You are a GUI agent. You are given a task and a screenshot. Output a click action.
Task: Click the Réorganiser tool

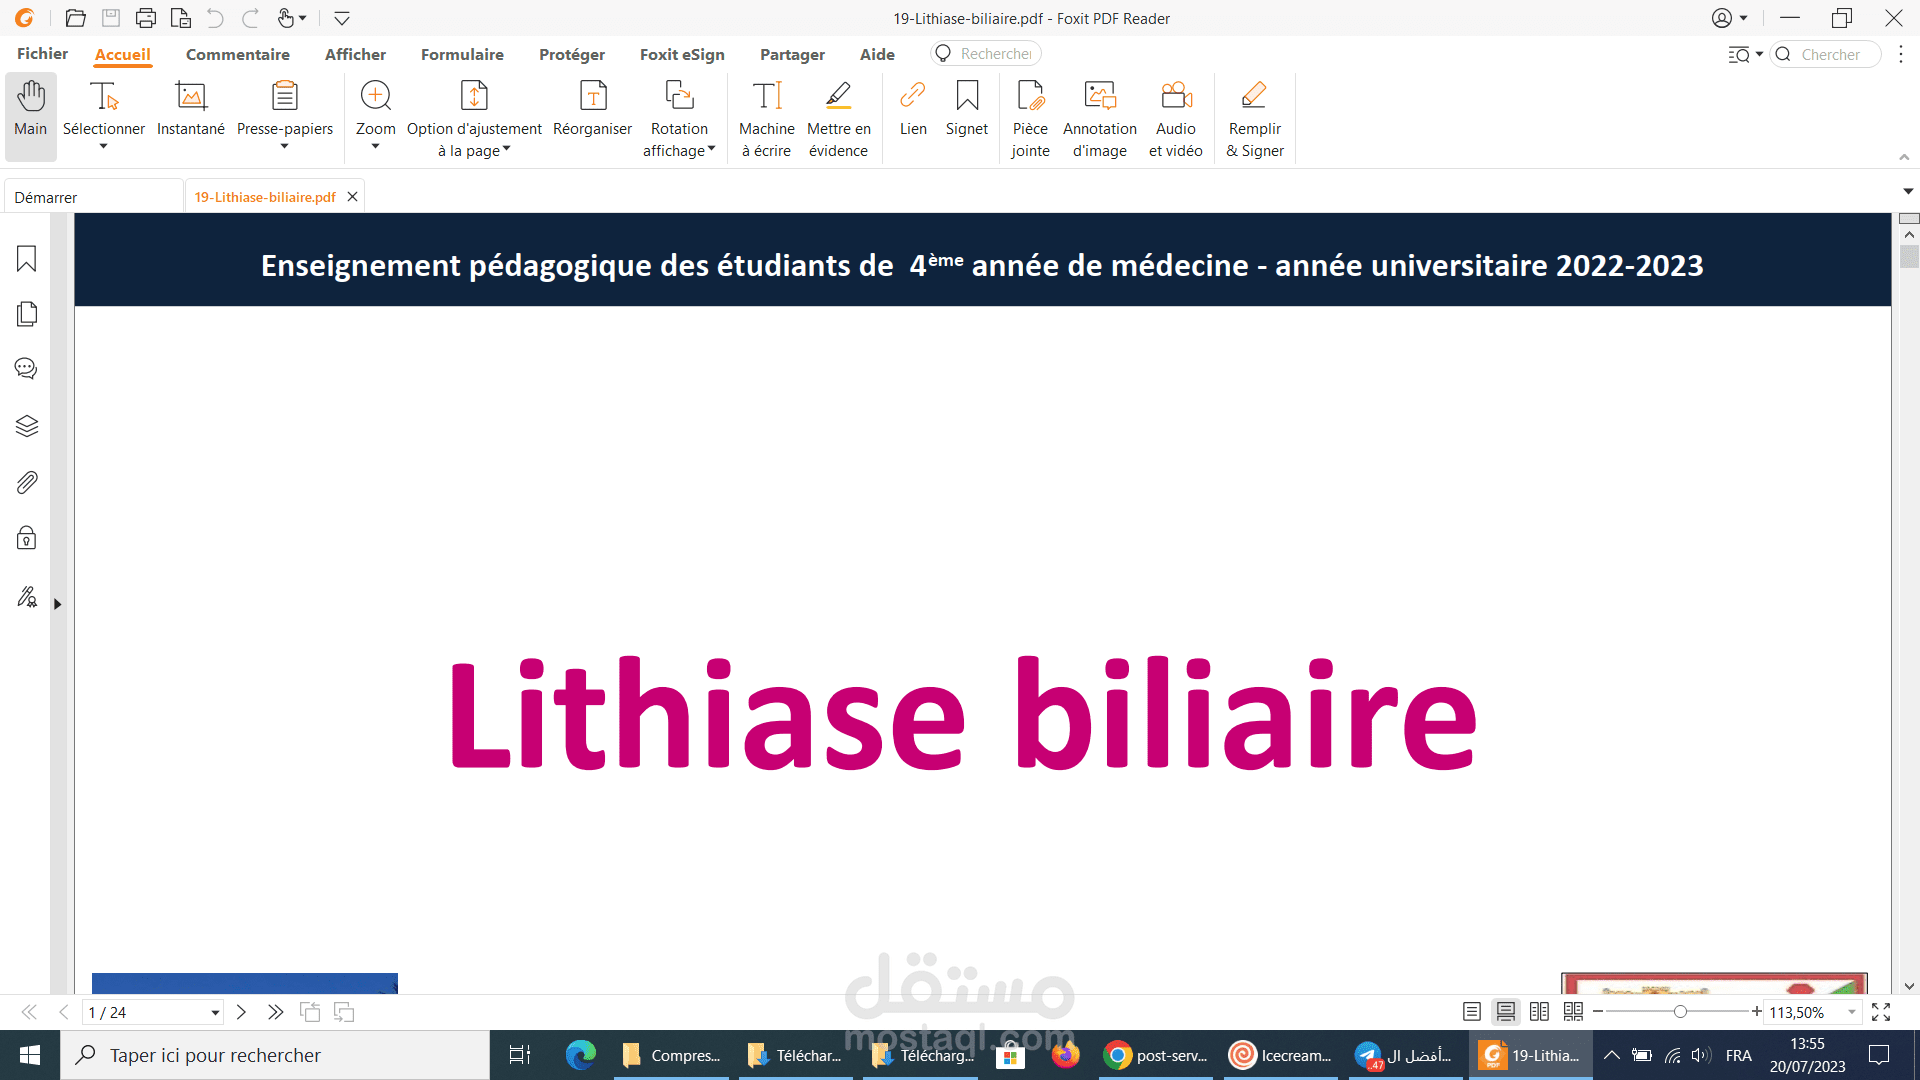coord(593,110)
